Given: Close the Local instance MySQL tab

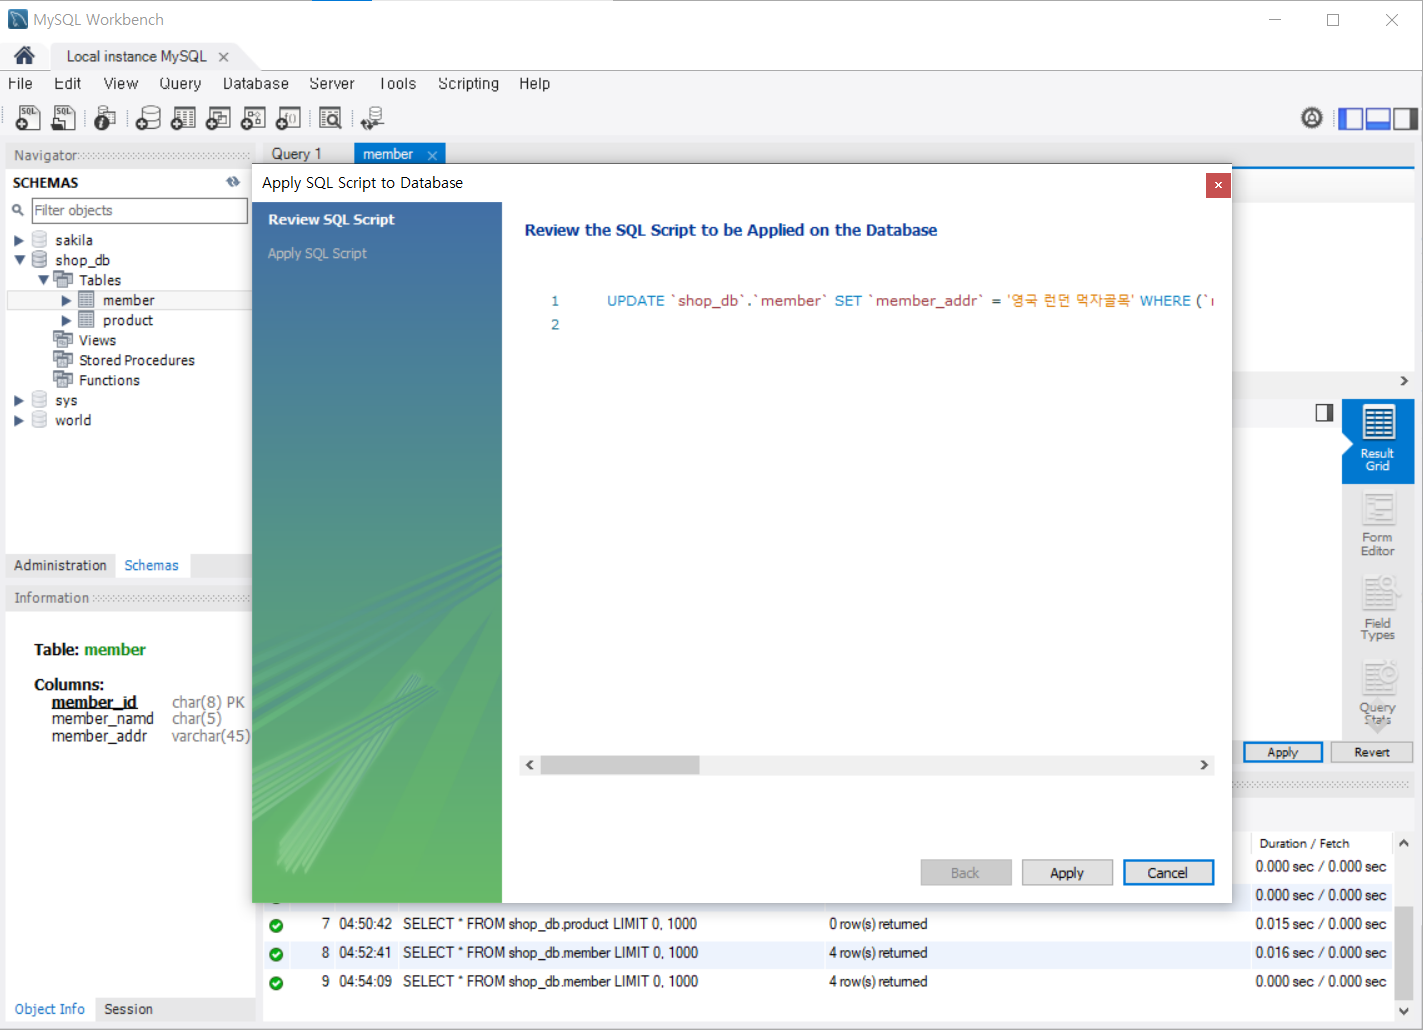Looking at the screenshot, I should (x=223, y=57).
